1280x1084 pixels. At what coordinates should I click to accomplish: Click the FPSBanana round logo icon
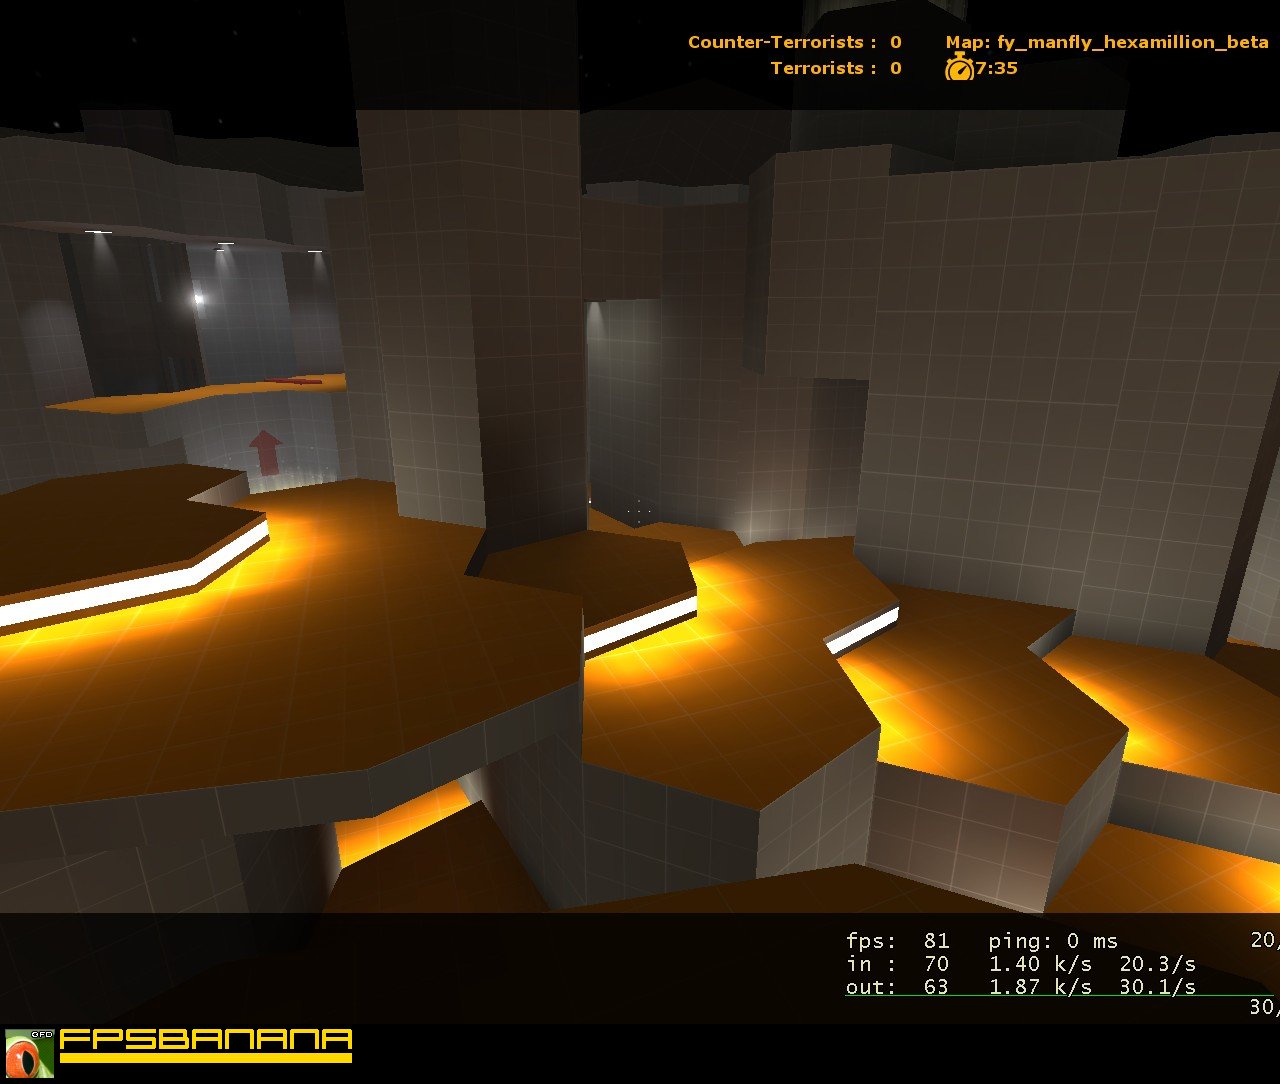tap(29, 1053)
